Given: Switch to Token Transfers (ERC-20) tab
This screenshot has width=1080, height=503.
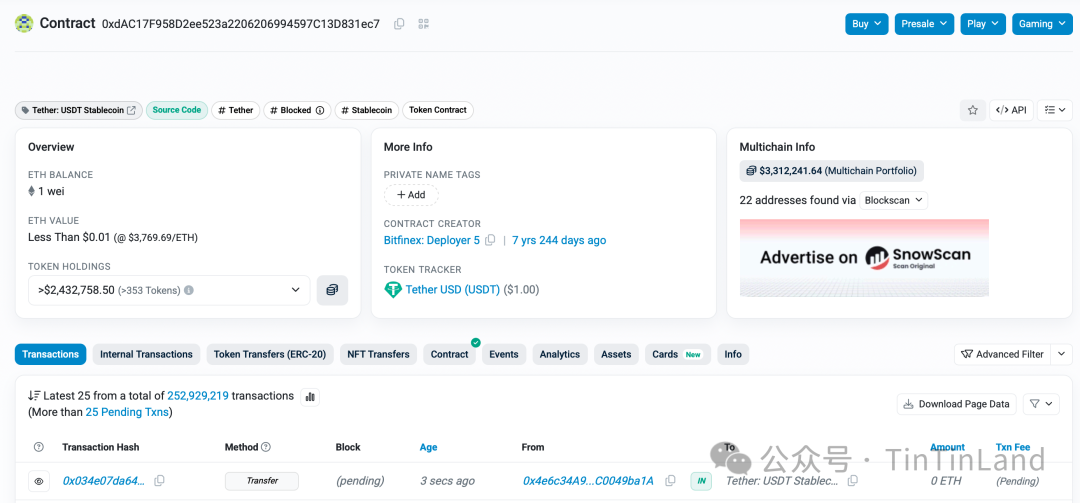Looking at the screenshot, I should [x=270, y=354].
